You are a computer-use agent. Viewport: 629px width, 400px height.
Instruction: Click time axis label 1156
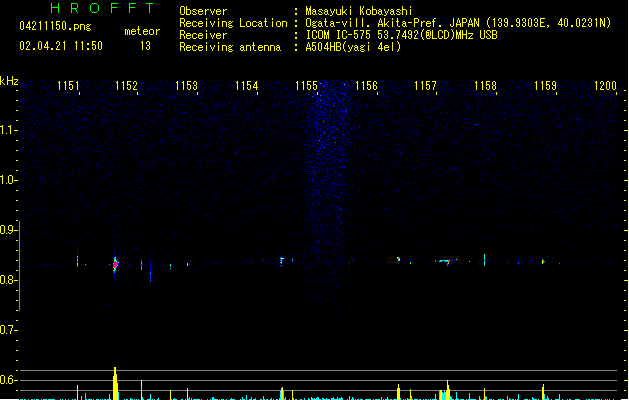366,86
